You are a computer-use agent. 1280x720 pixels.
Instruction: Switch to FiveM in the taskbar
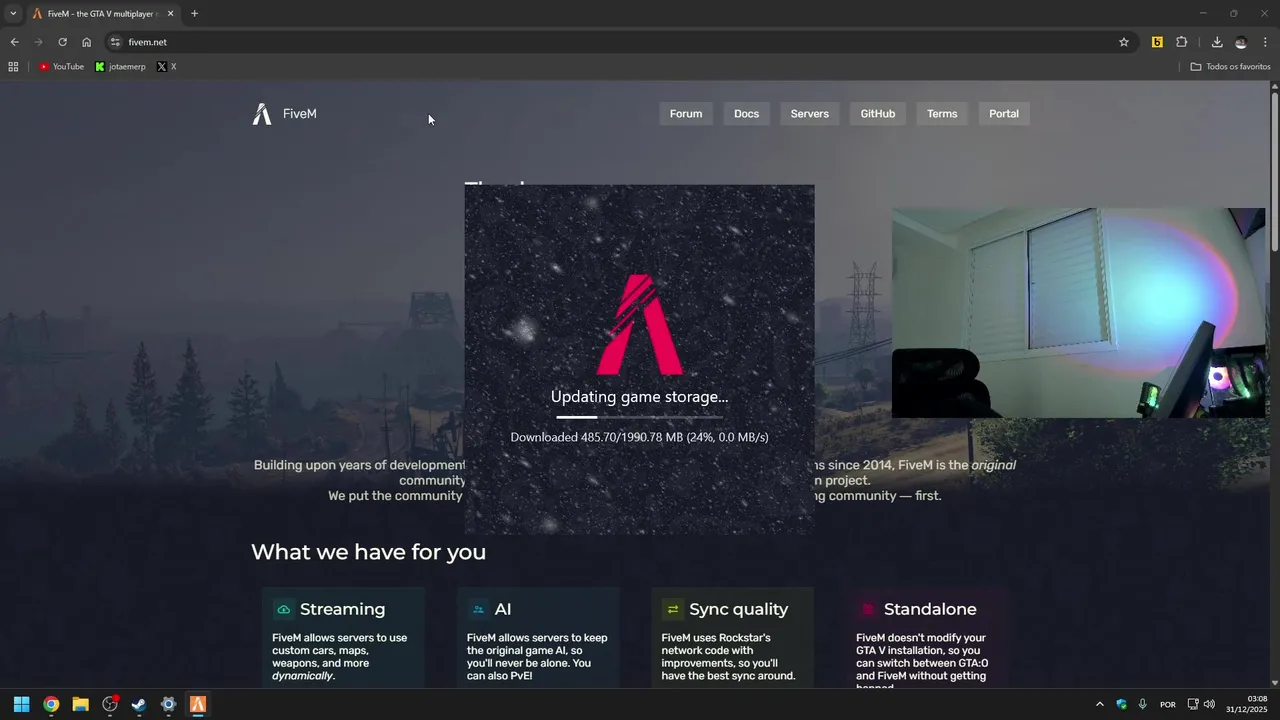(198, 704)
